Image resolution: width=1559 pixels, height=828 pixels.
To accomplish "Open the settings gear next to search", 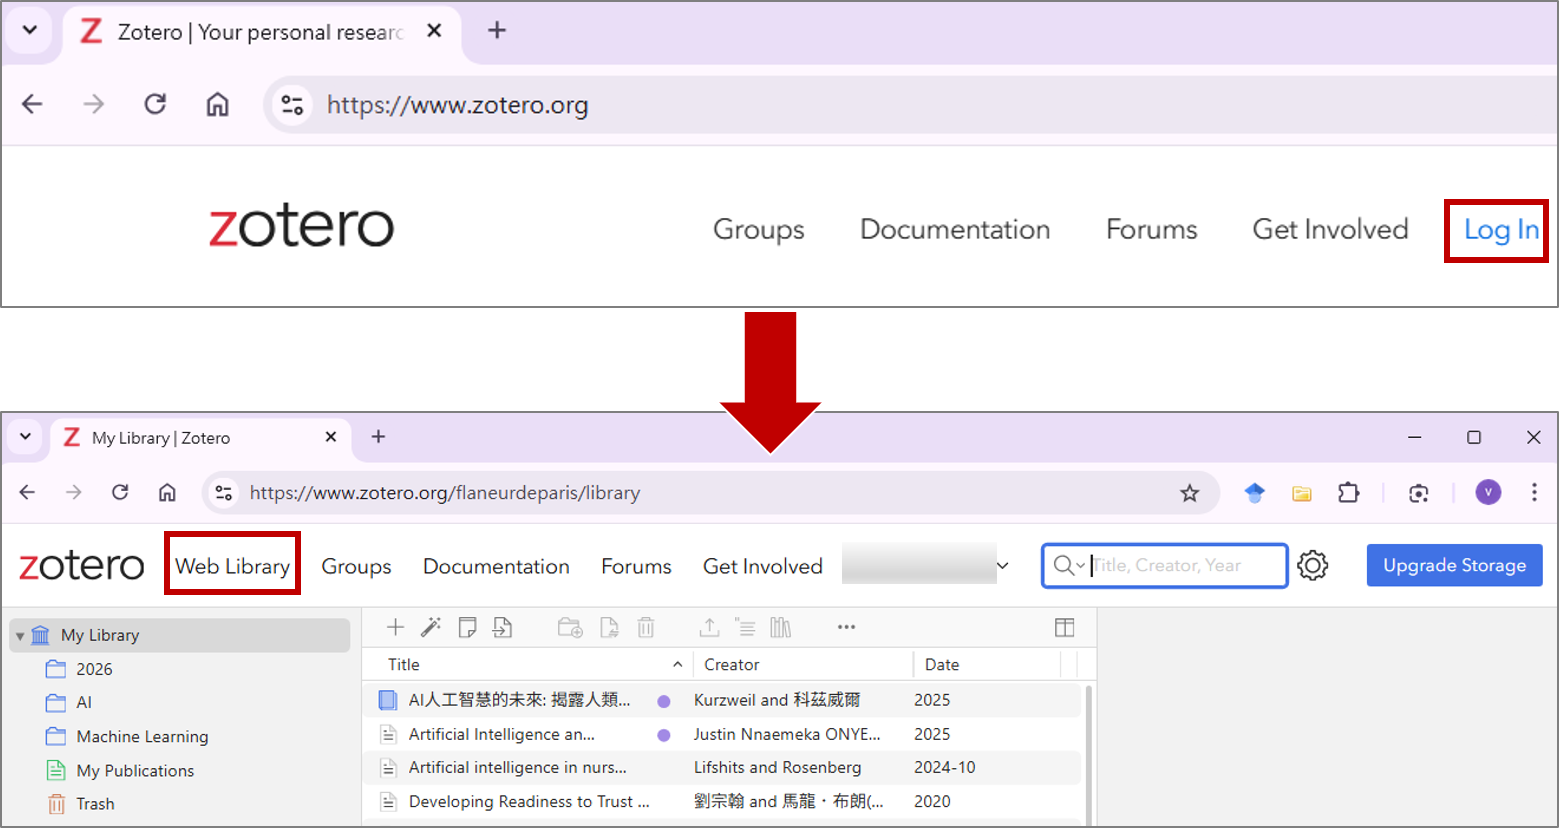I will coord(1312,566).
